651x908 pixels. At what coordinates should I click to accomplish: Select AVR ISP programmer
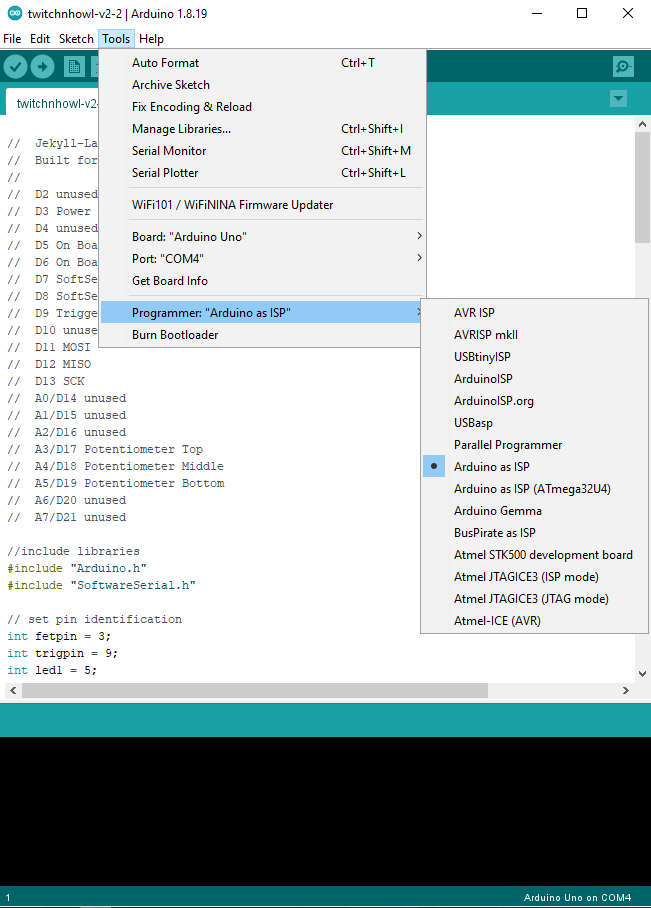pos(534,313)
